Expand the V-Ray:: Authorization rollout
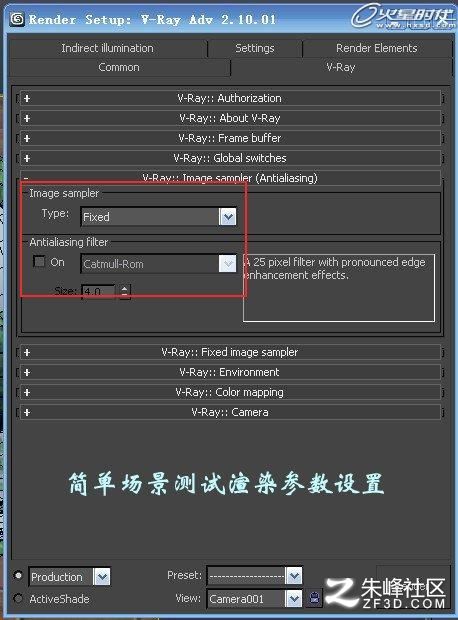 pos(230,98)
